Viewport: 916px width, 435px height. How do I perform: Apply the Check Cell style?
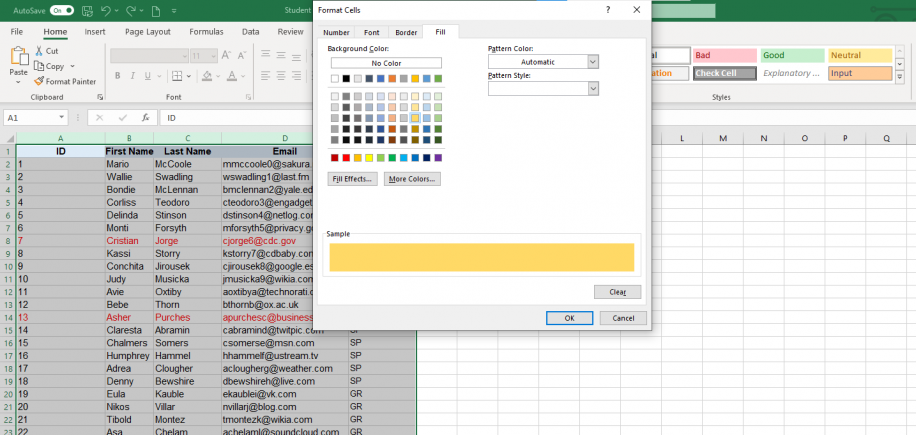click(724, 73)
